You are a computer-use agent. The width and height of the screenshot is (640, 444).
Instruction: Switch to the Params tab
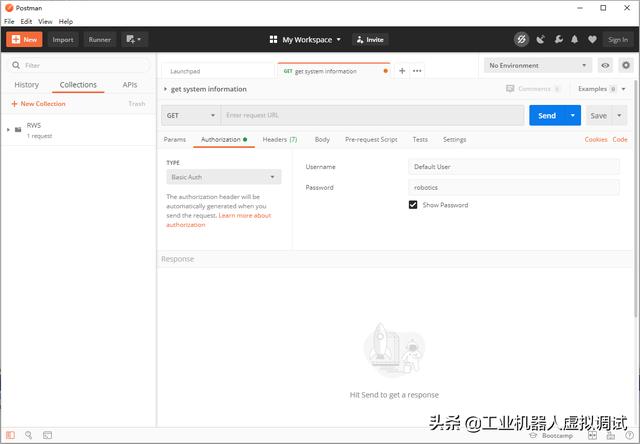coord(175,140)
